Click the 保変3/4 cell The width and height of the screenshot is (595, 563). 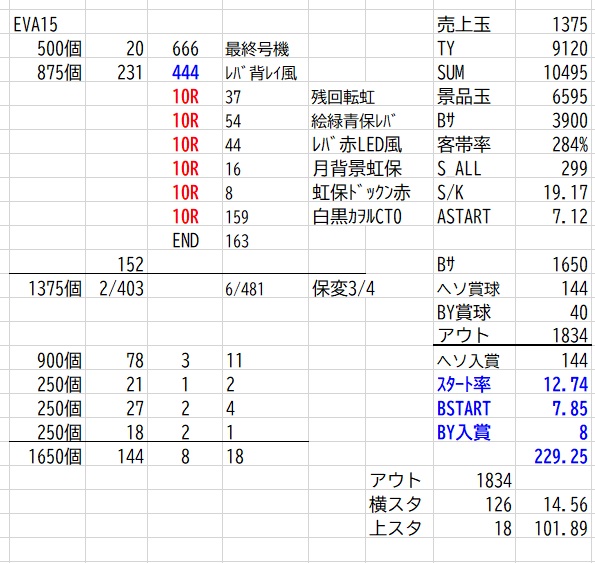click(x=343, y=289)
